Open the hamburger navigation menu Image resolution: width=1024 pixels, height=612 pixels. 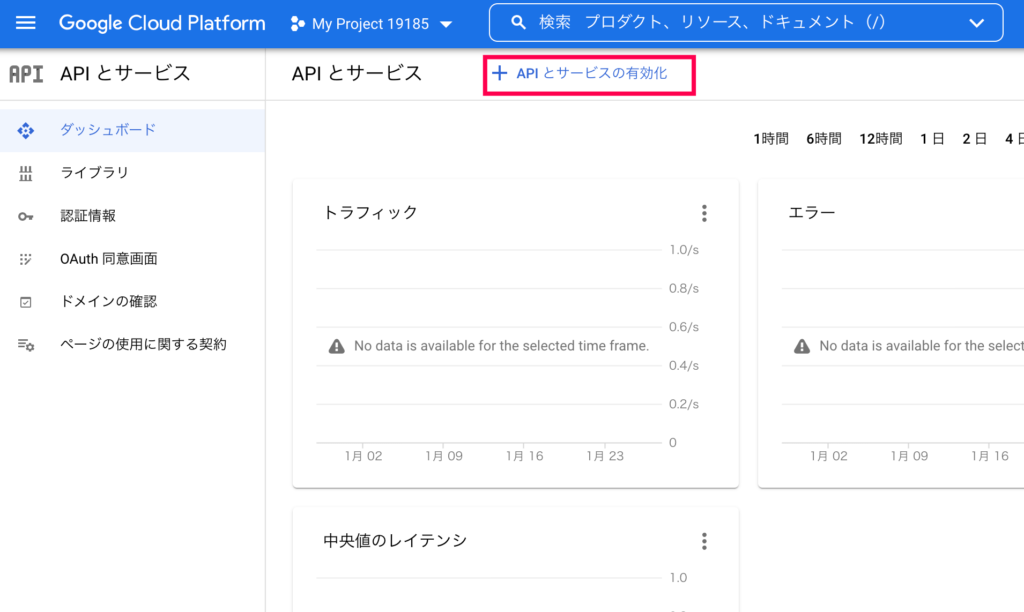[x=25, y=24]
